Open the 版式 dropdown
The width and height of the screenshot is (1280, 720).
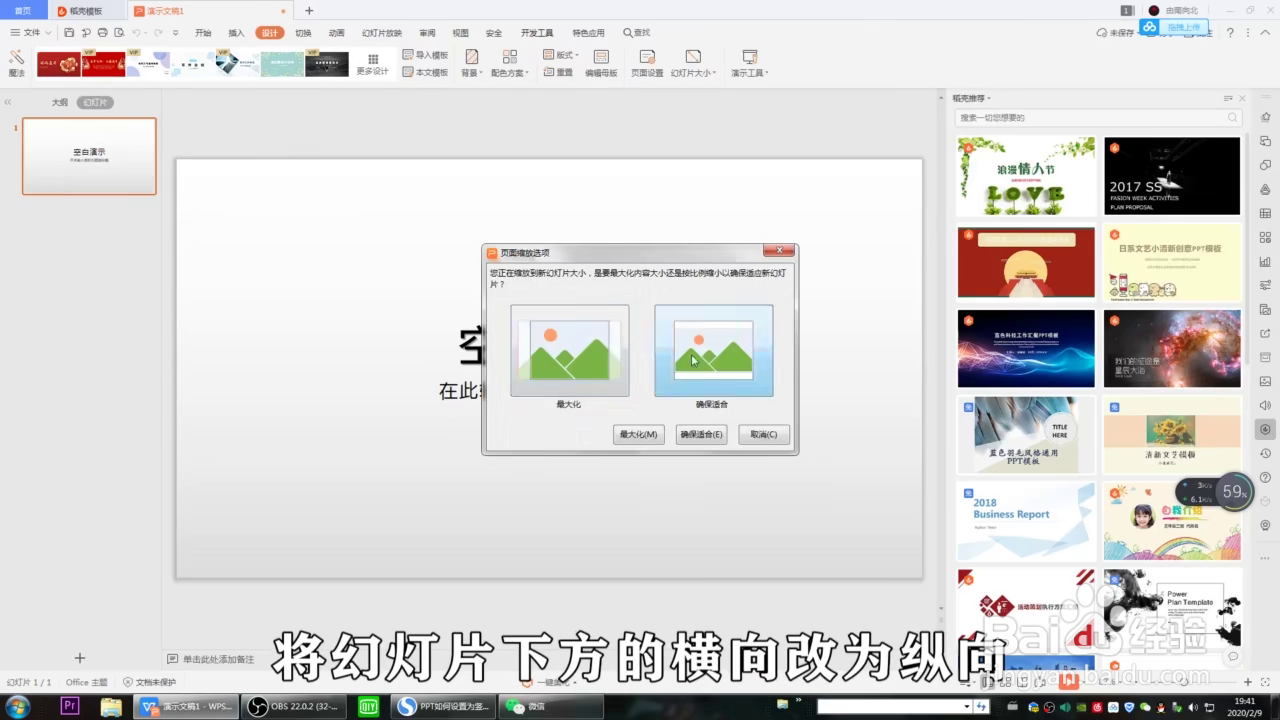point(561,55)
